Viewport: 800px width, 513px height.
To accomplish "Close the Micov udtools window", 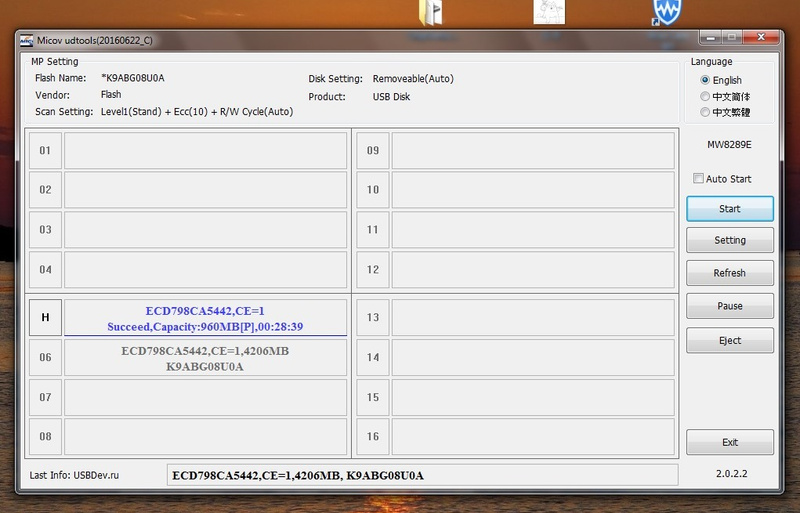I will 761,37.
